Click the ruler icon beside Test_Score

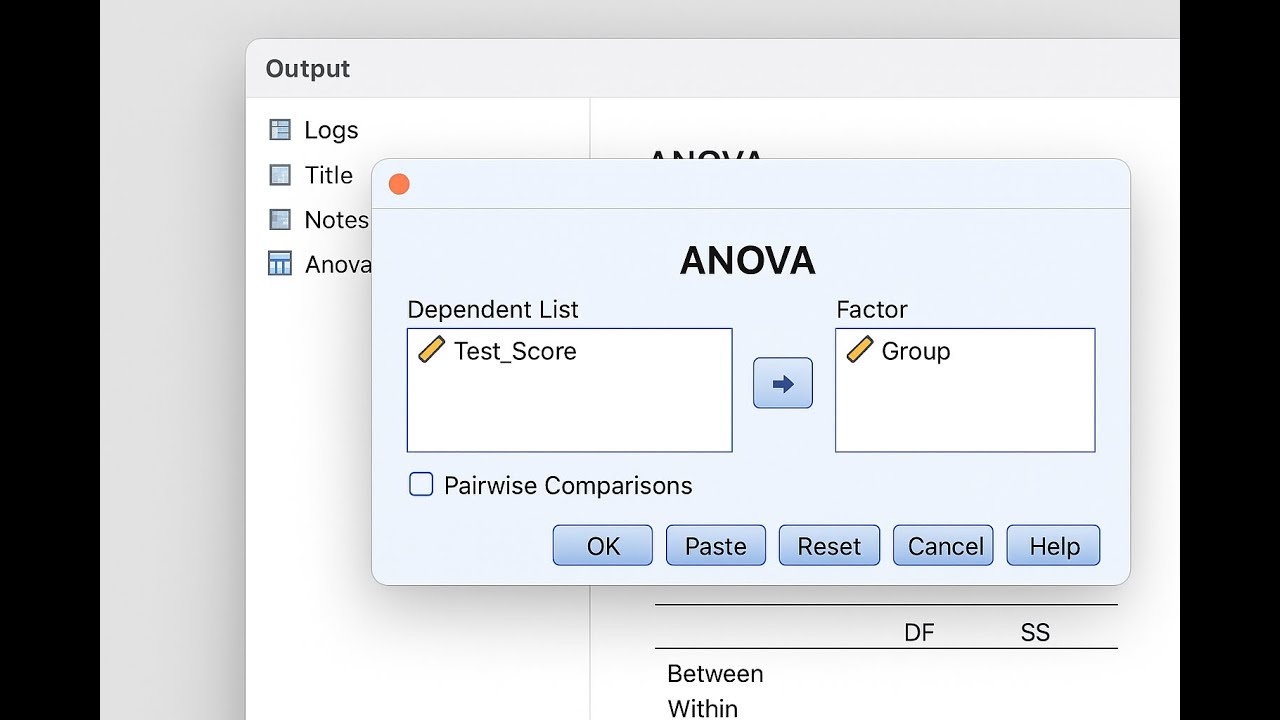point(431,350)
